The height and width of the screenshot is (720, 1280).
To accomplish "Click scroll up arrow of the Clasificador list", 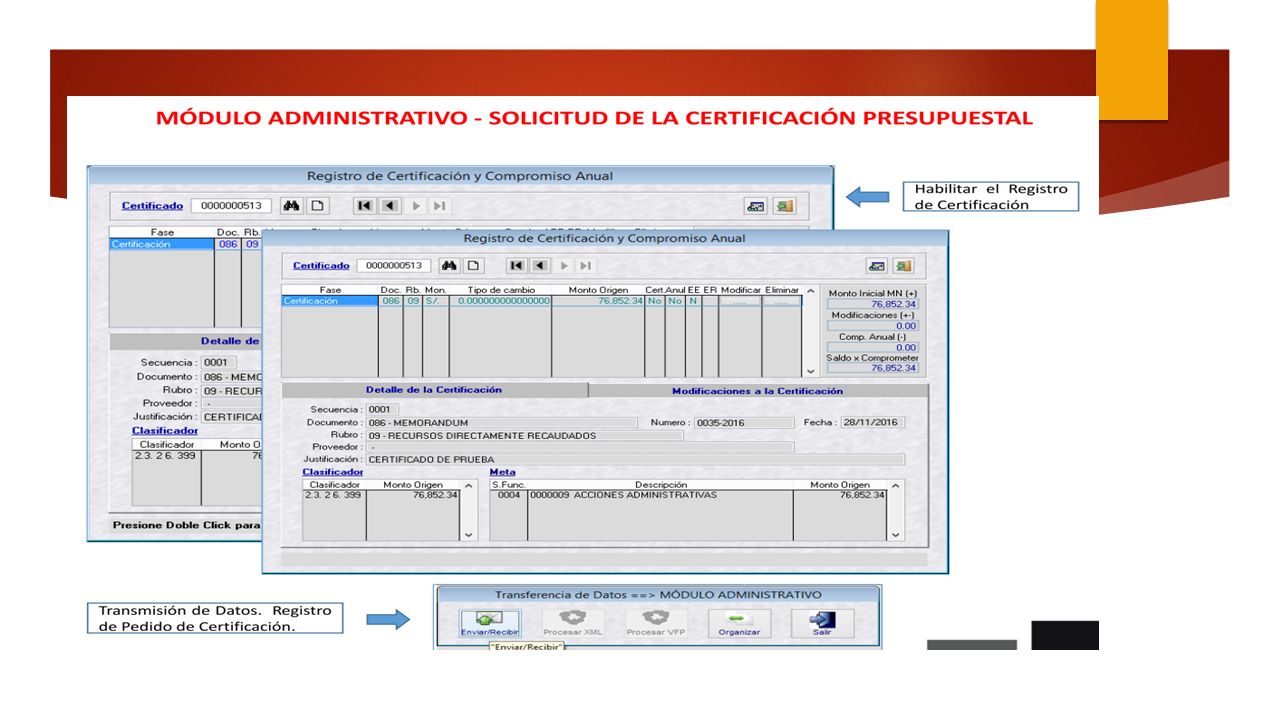I will point(469,486).
